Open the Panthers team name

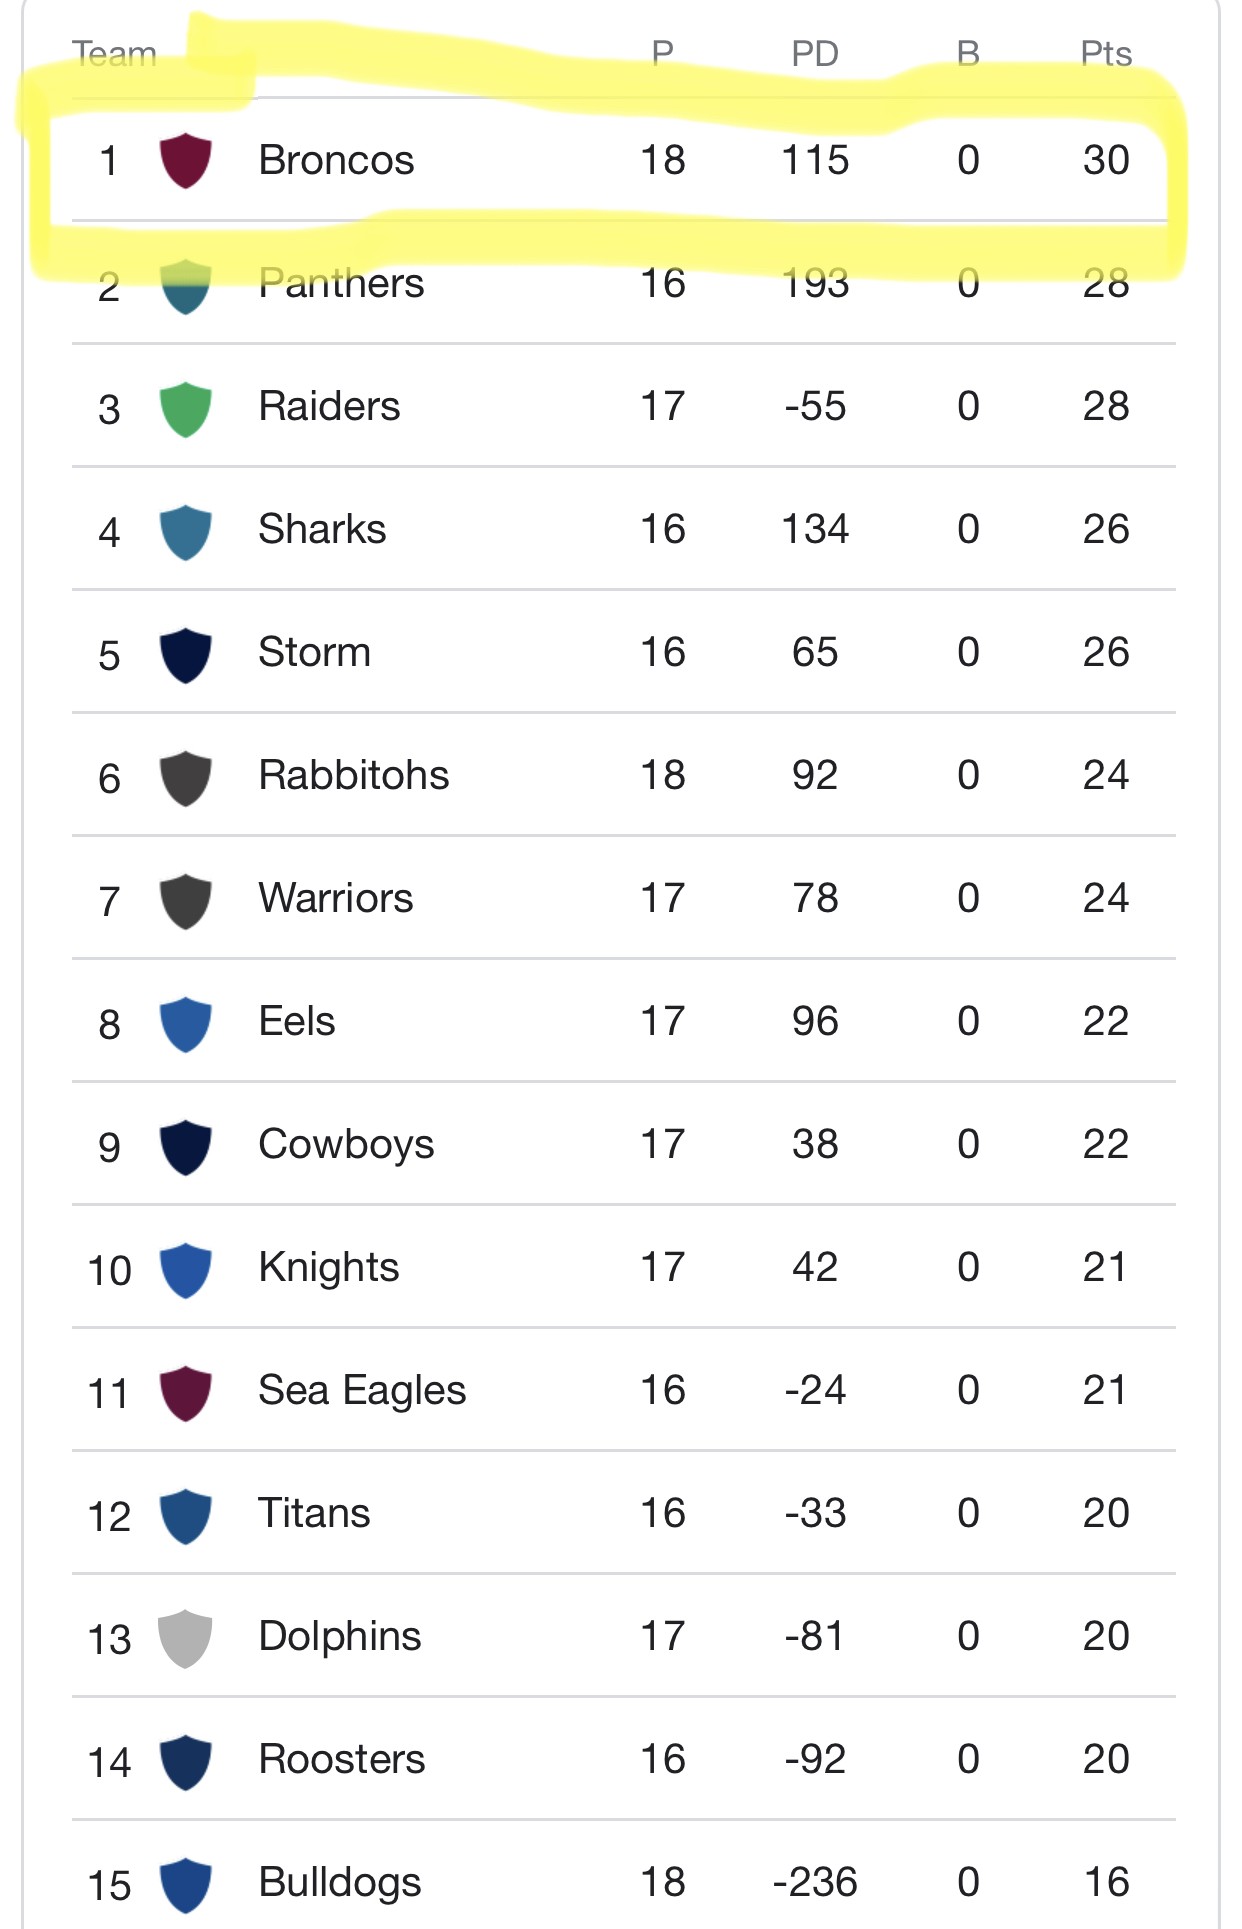[x=341, y=283]
